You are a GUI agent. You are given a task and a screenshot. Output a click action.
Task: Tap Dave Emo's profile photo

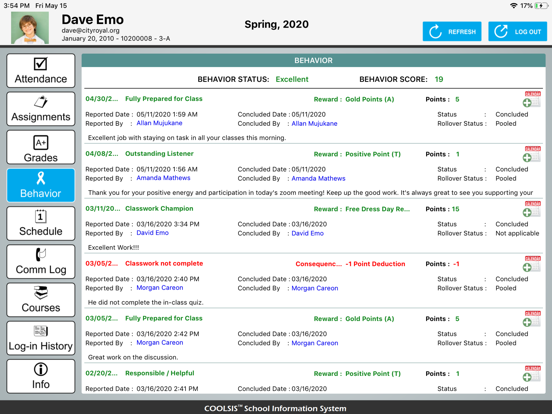(30, 27)
